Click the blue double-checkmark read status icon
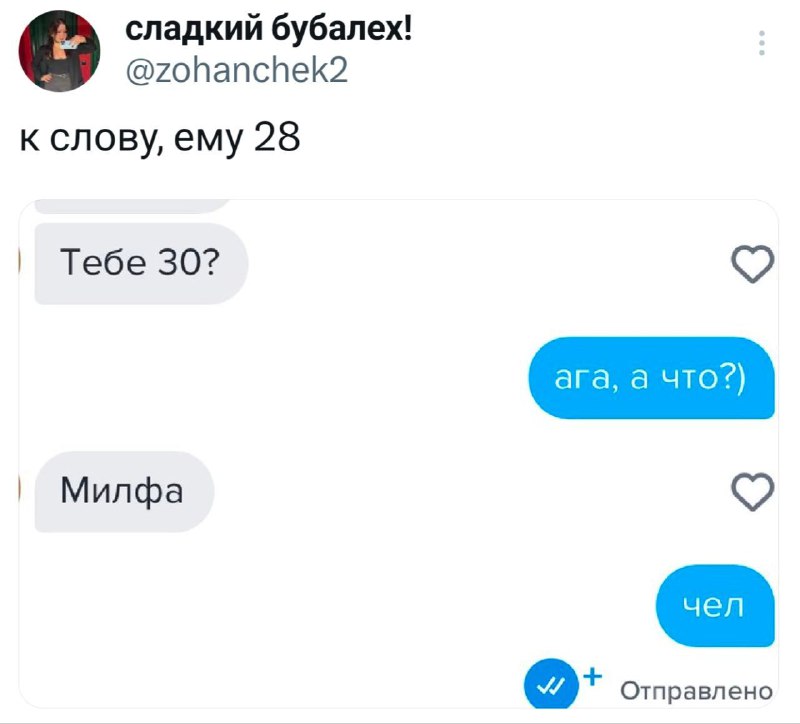 click(551, 684)
